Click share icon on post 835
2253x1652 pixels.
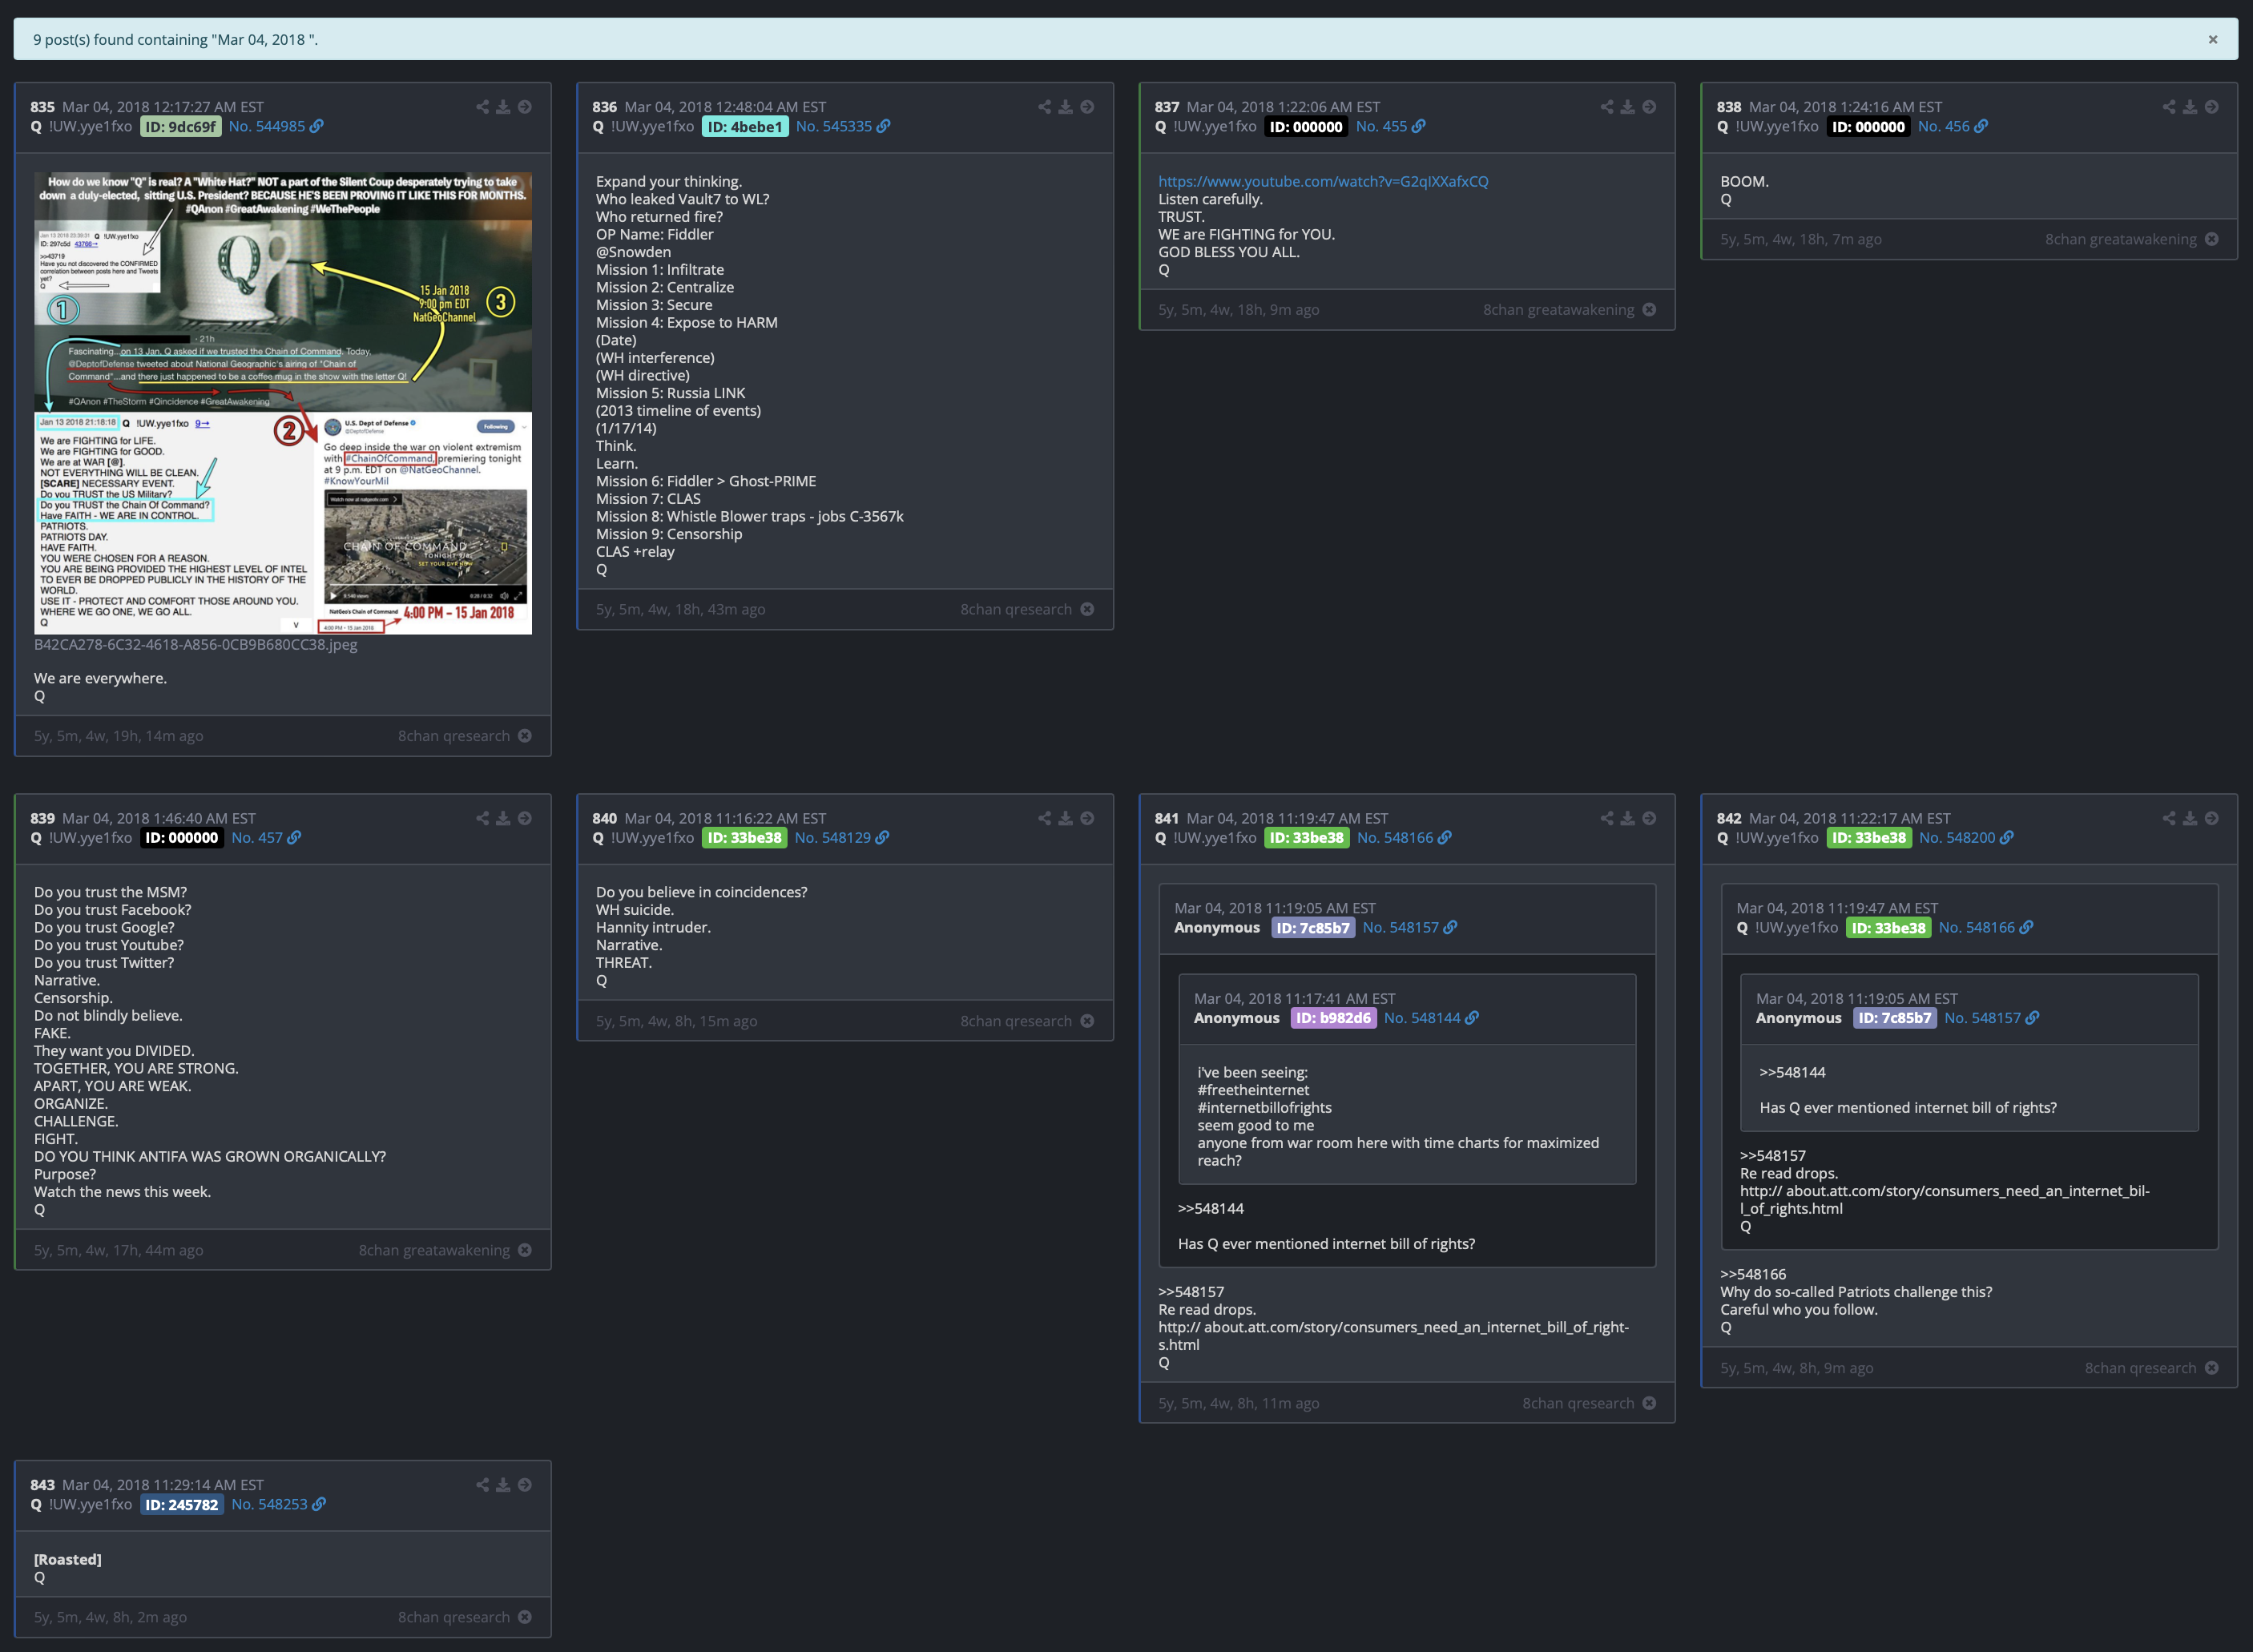pos(483,107)
